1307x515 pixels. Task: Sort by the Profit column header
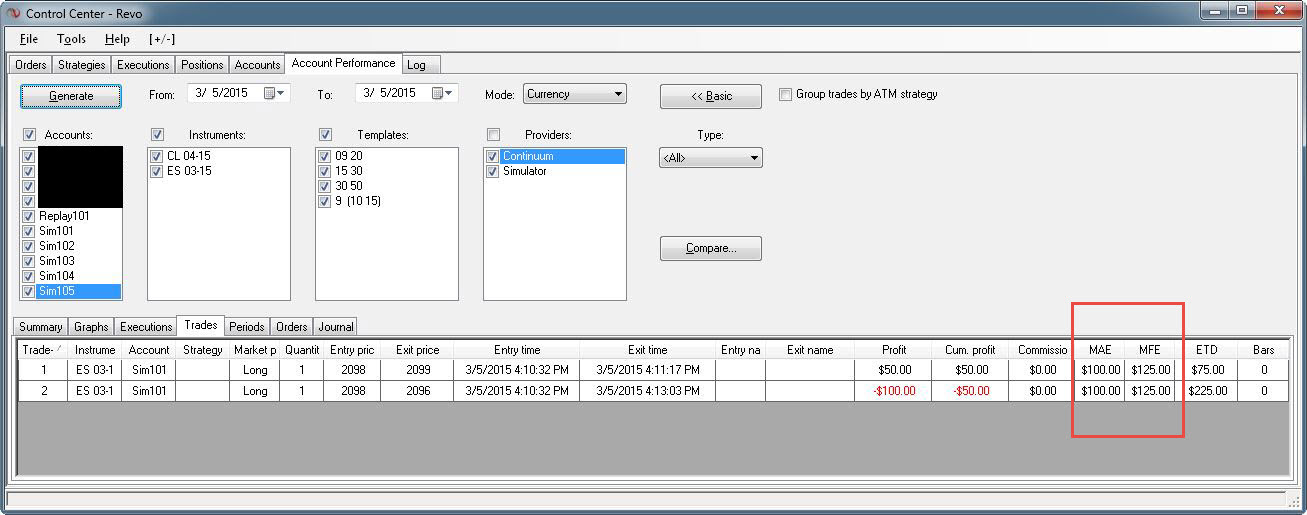[x=894, y=350]
